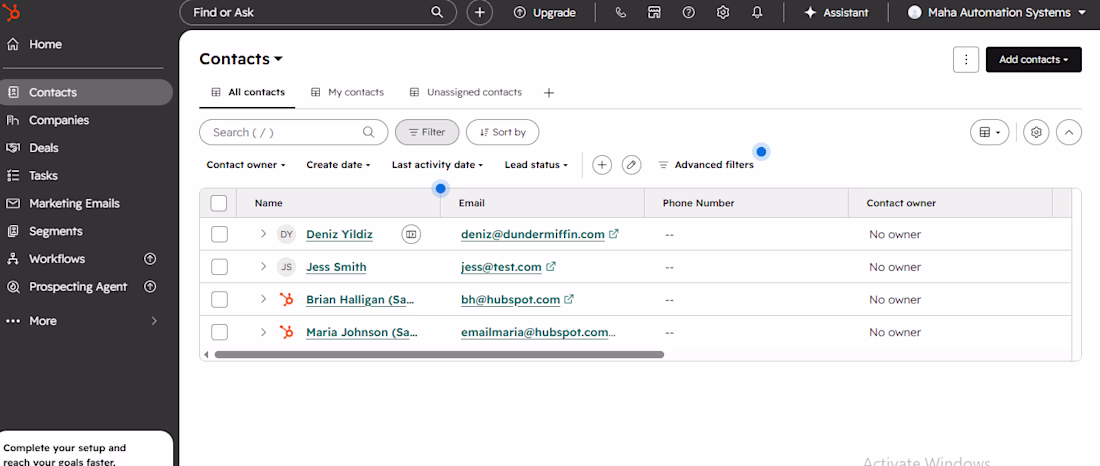Viewport: 1100px width, 466px height.
Task: Click the HubSpot sprocket logo
Action: point(13,13)
